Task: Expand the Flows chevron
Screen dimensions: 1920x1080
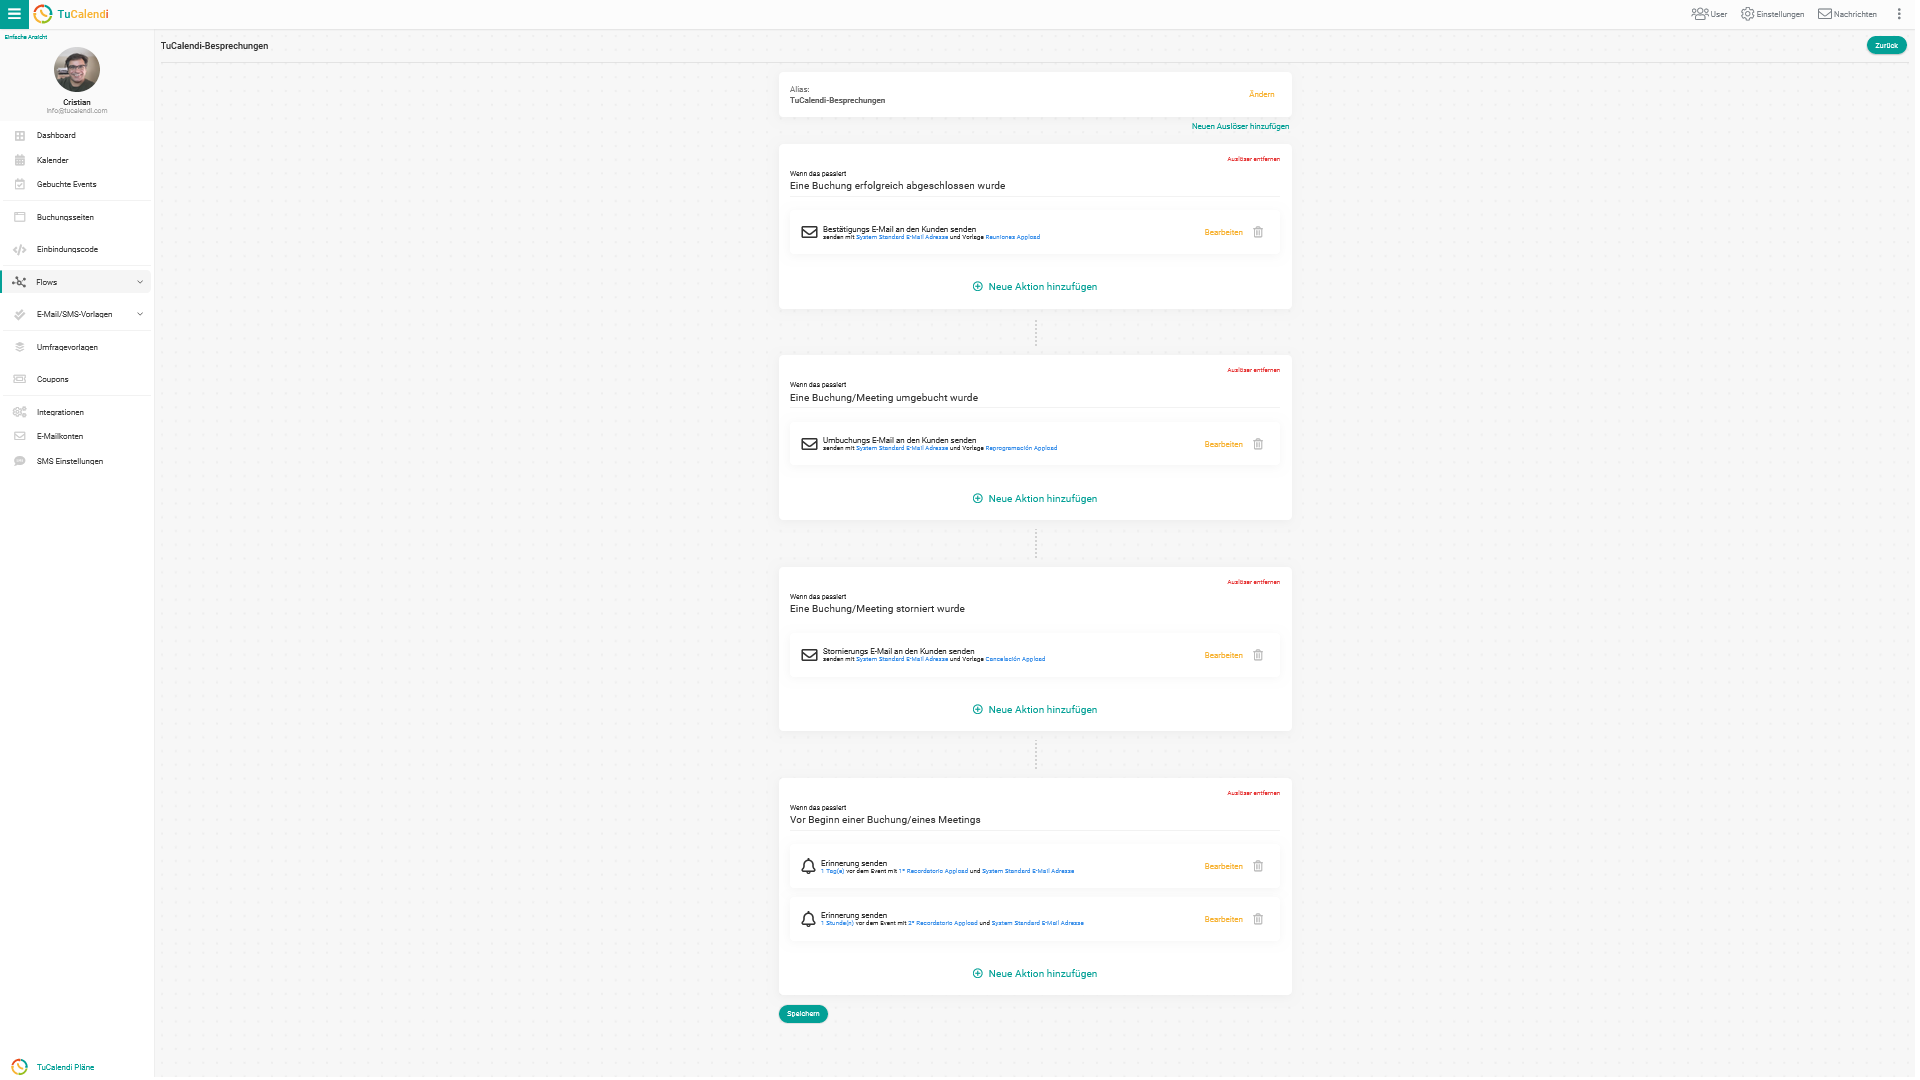Action: pyautogui.click(x=140, y=283)
